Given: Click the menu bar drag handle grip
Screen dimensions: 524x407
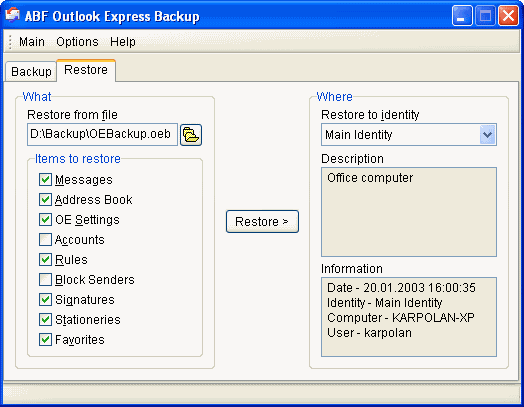Looking at the screenshot, I should (x=10, y=42).
